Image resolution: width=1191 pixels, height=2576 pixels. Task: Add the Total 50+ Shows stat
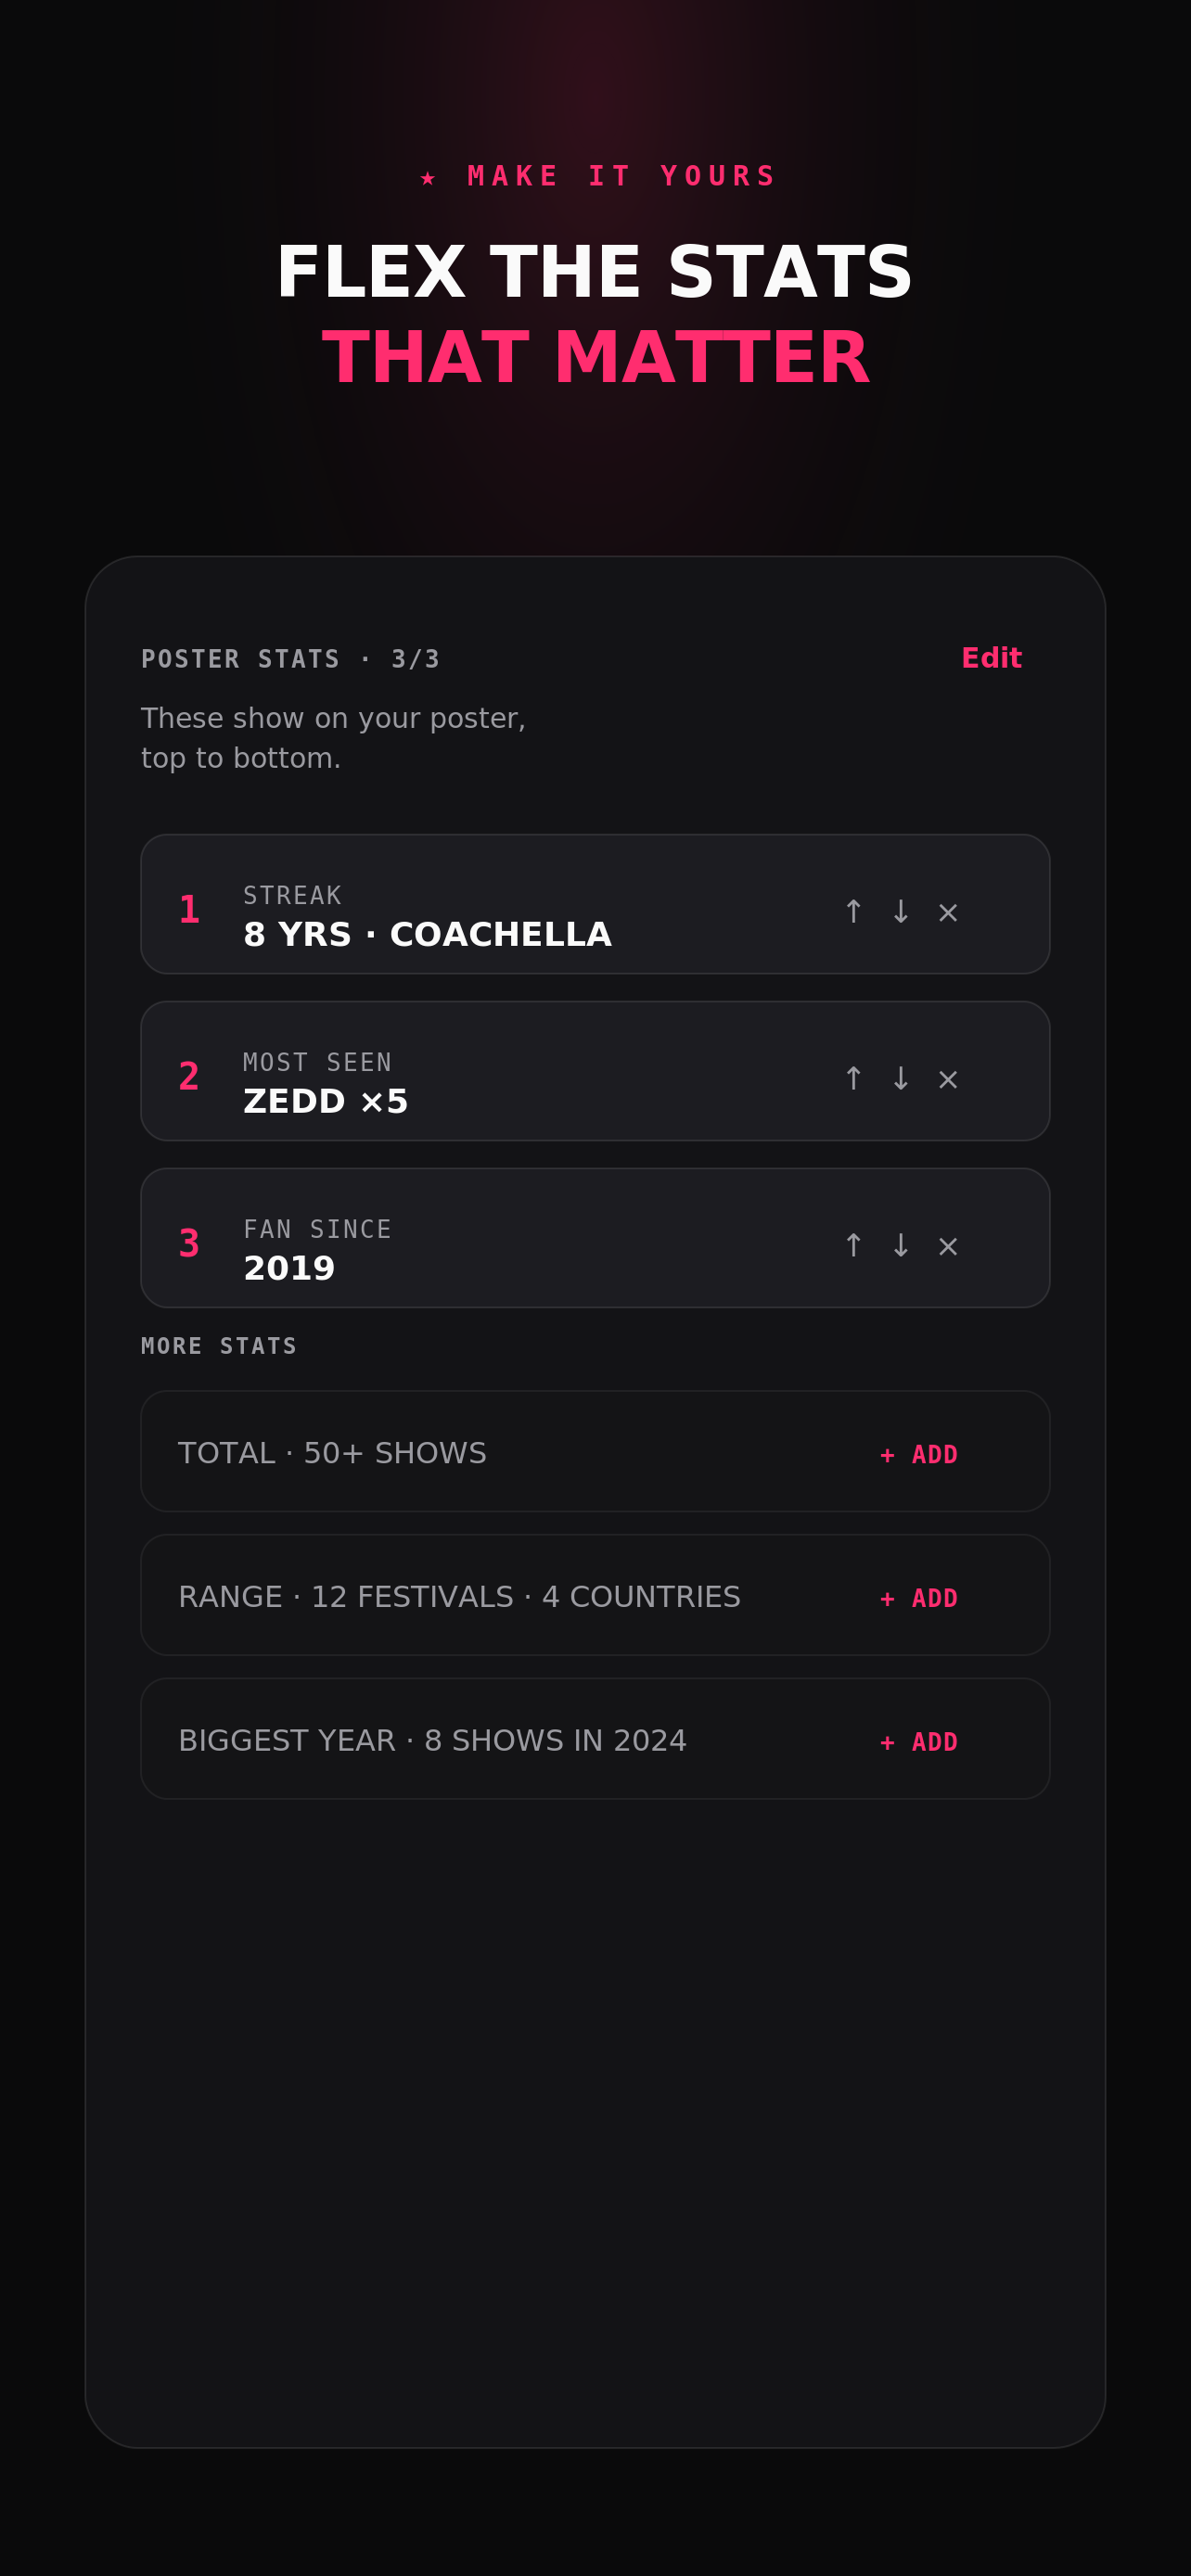[x=919, y=1454]
